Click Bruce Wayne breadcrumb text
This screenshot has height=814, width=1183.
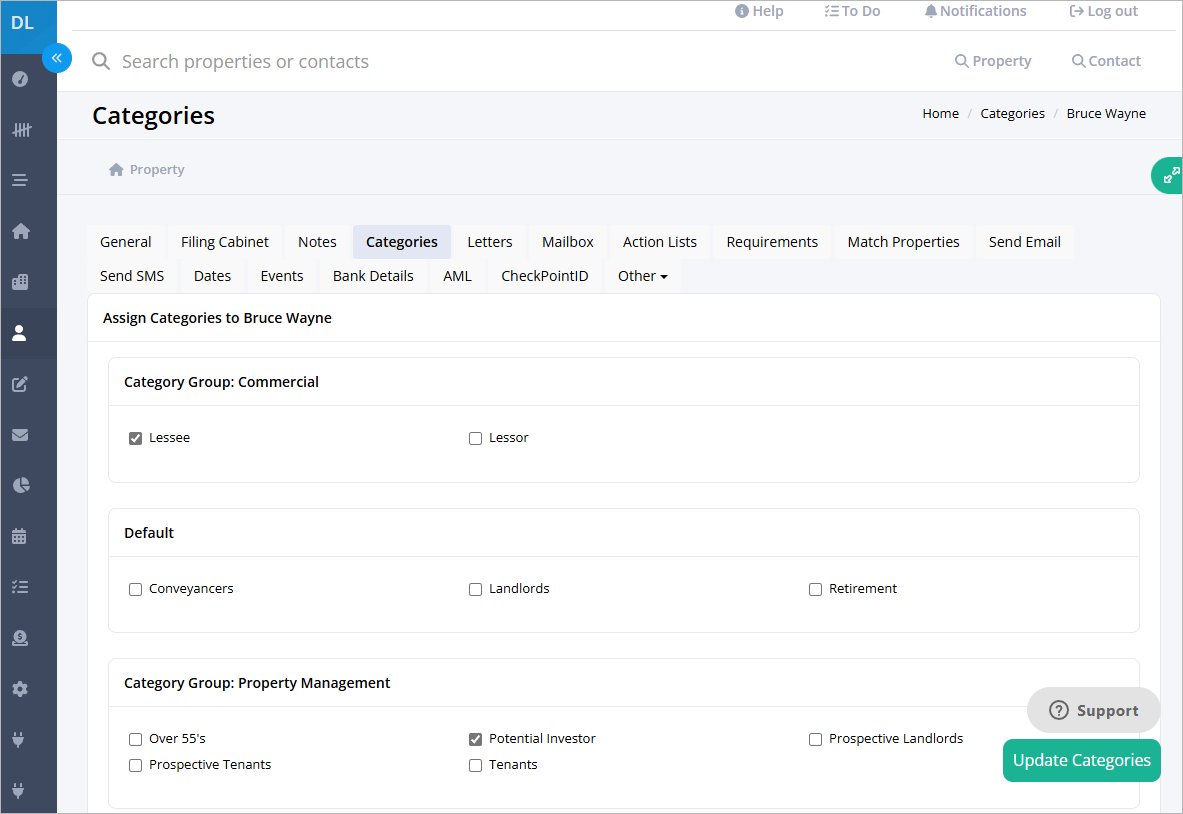pyautogui.click(x=1106, y=113)
